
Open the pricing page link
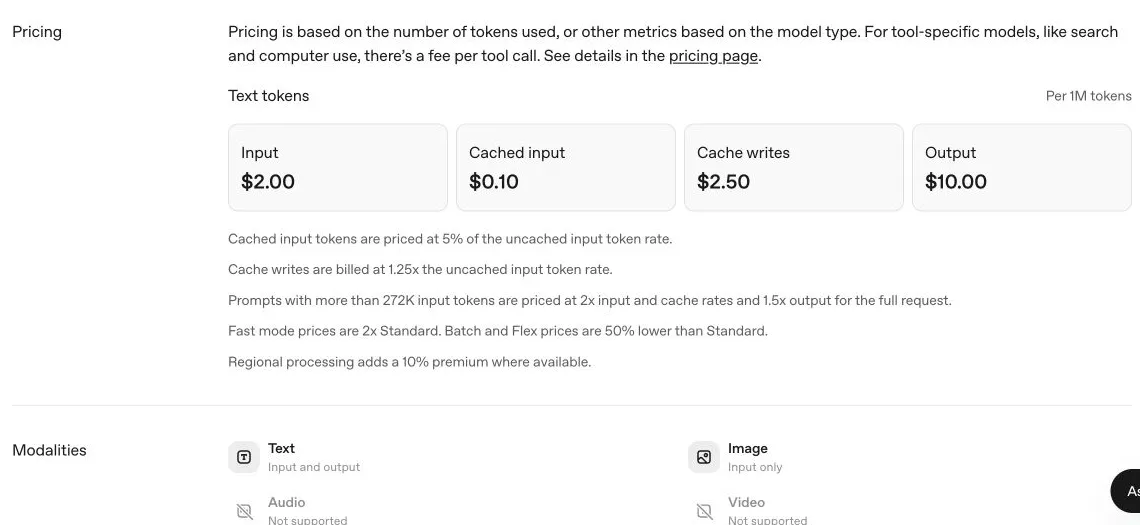point(713,56)
